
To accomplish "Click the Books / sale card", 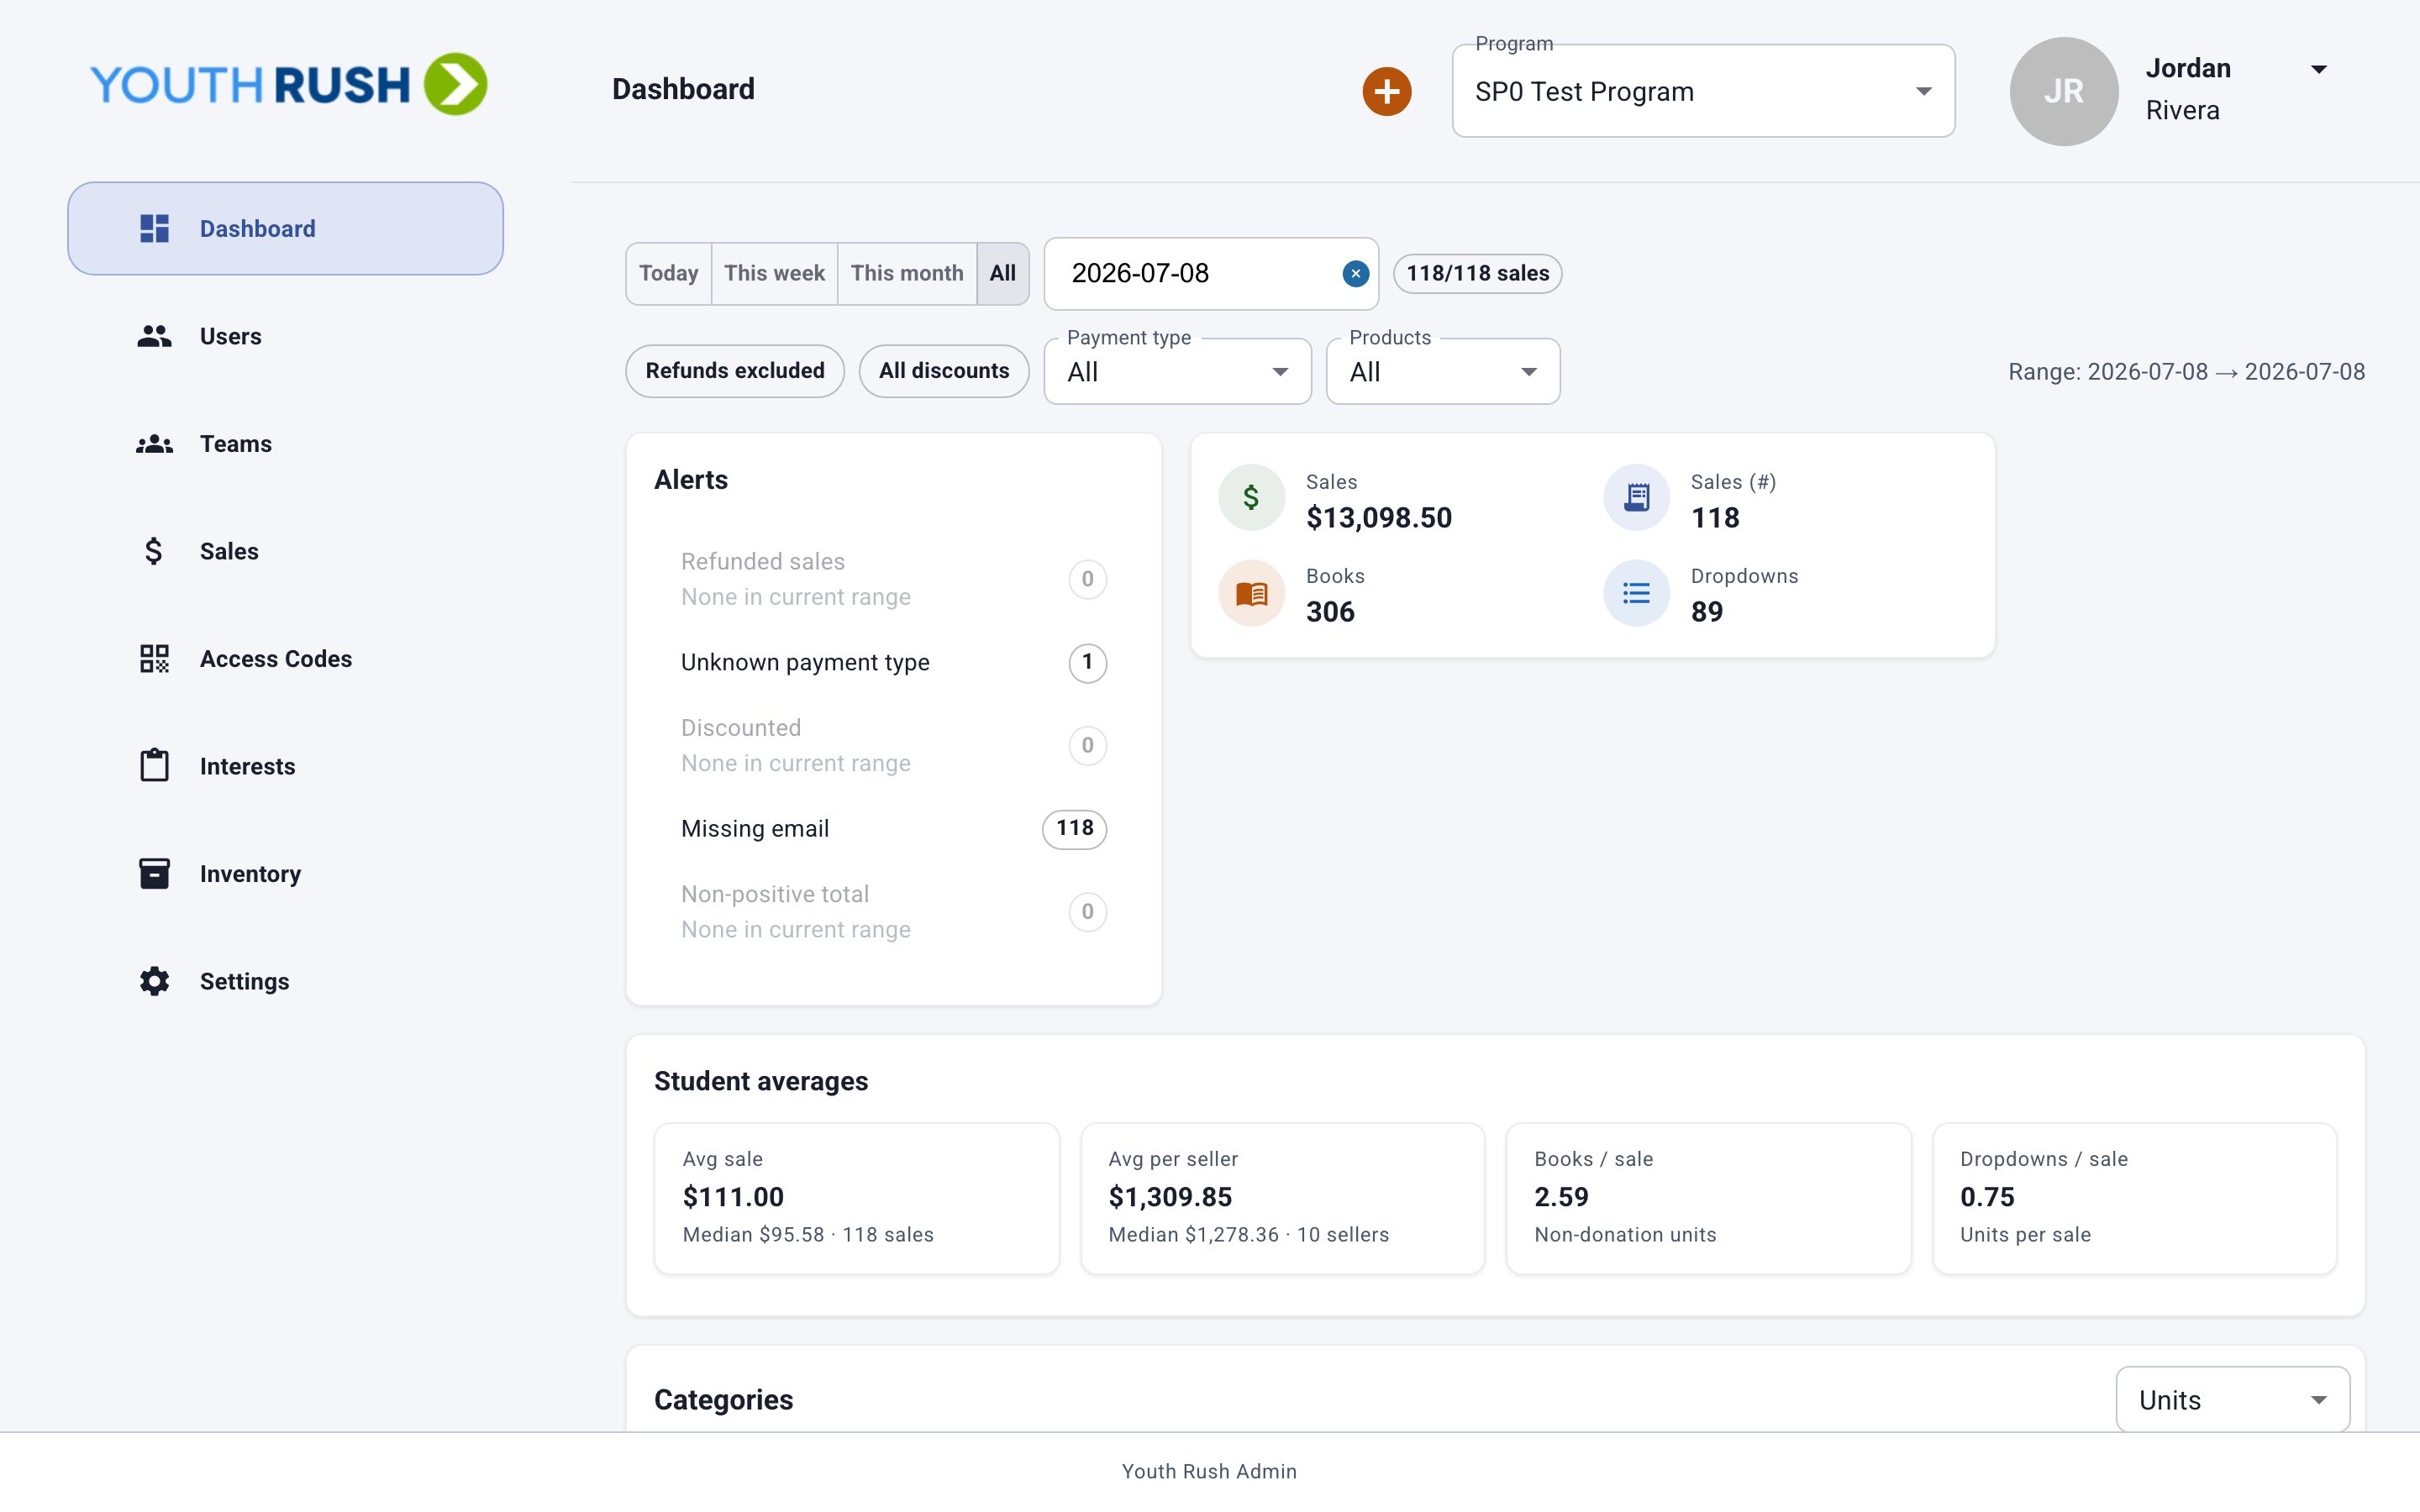I will click(x=1708, y=1198).
